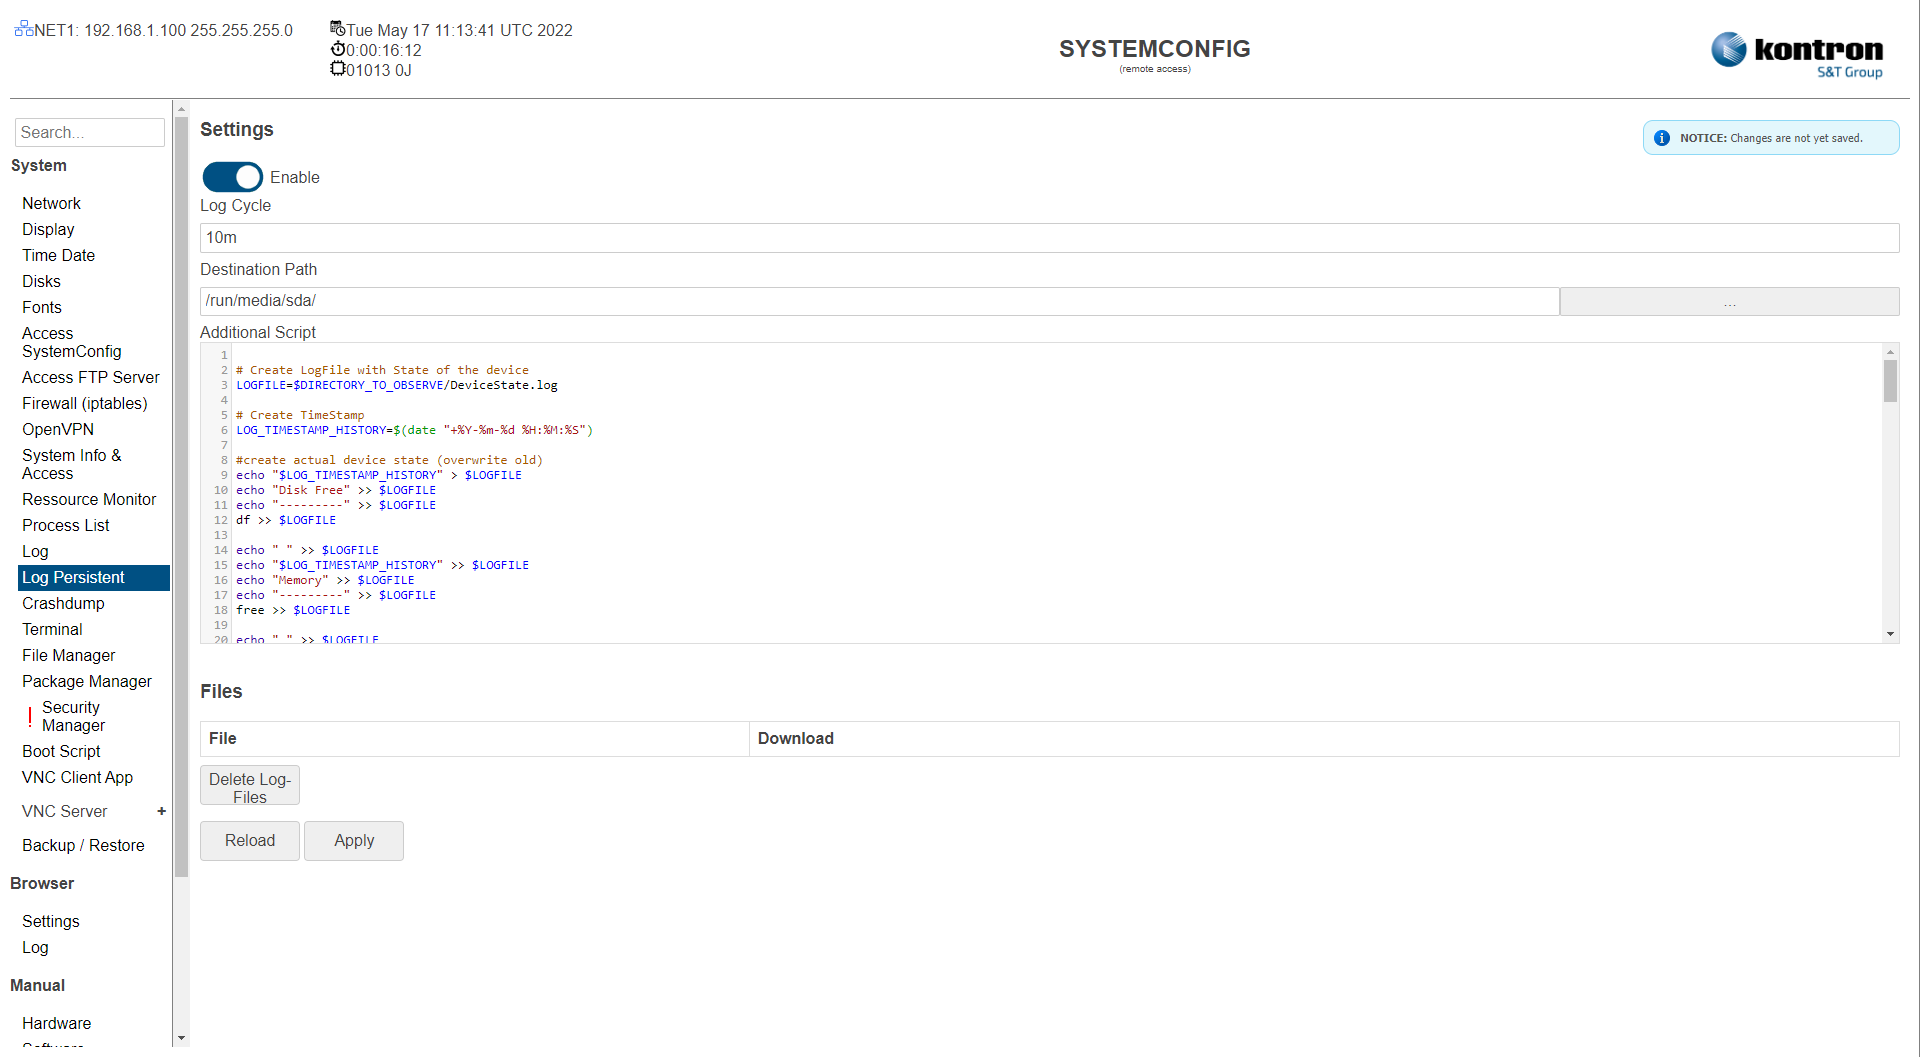Open the Terminal page
The image size is (1920, 1057).
tap(52, 629)
